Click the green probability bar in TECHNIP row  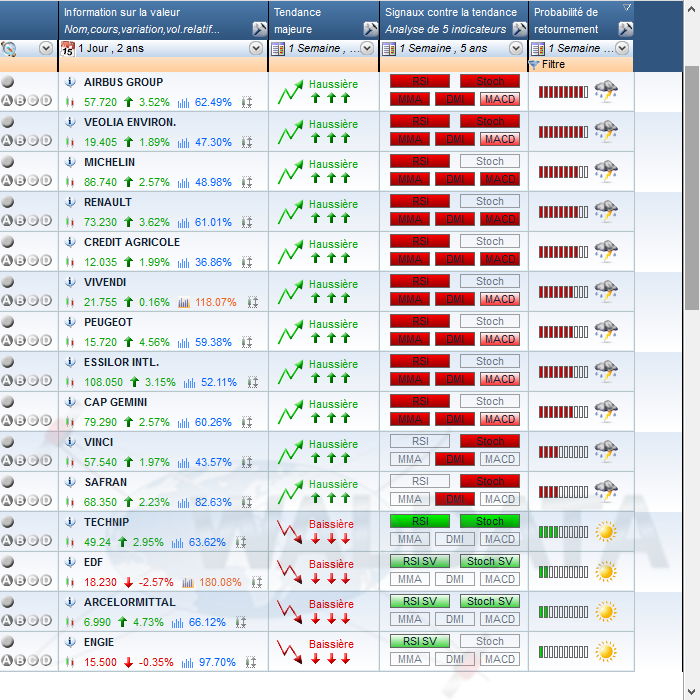tap(563, 532)
